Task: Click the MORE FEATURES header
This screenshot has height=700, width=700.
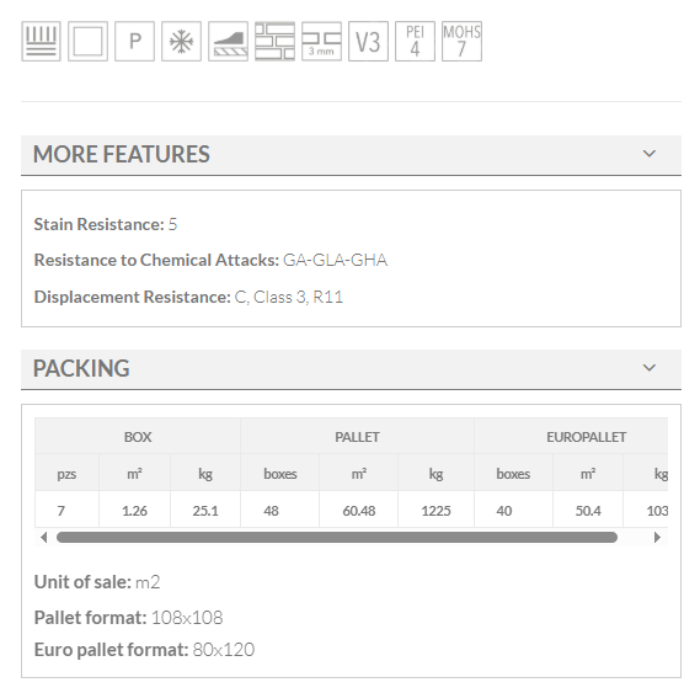Action: point(122,155)
